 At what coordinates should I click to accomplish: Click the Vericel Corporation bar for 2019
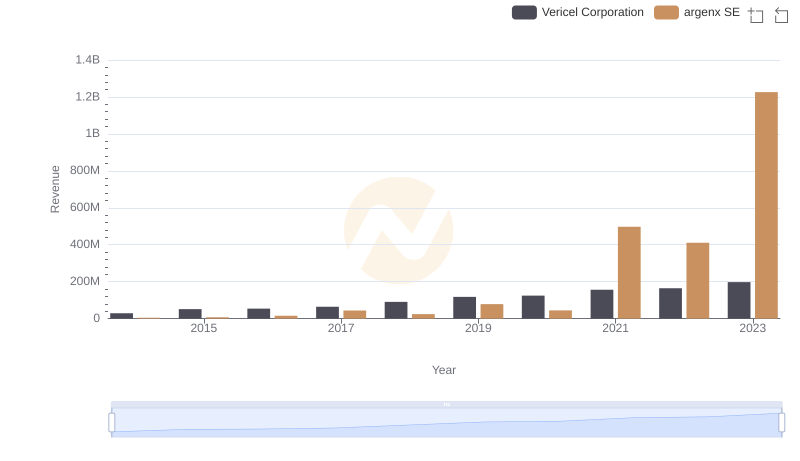coord(464,308)
